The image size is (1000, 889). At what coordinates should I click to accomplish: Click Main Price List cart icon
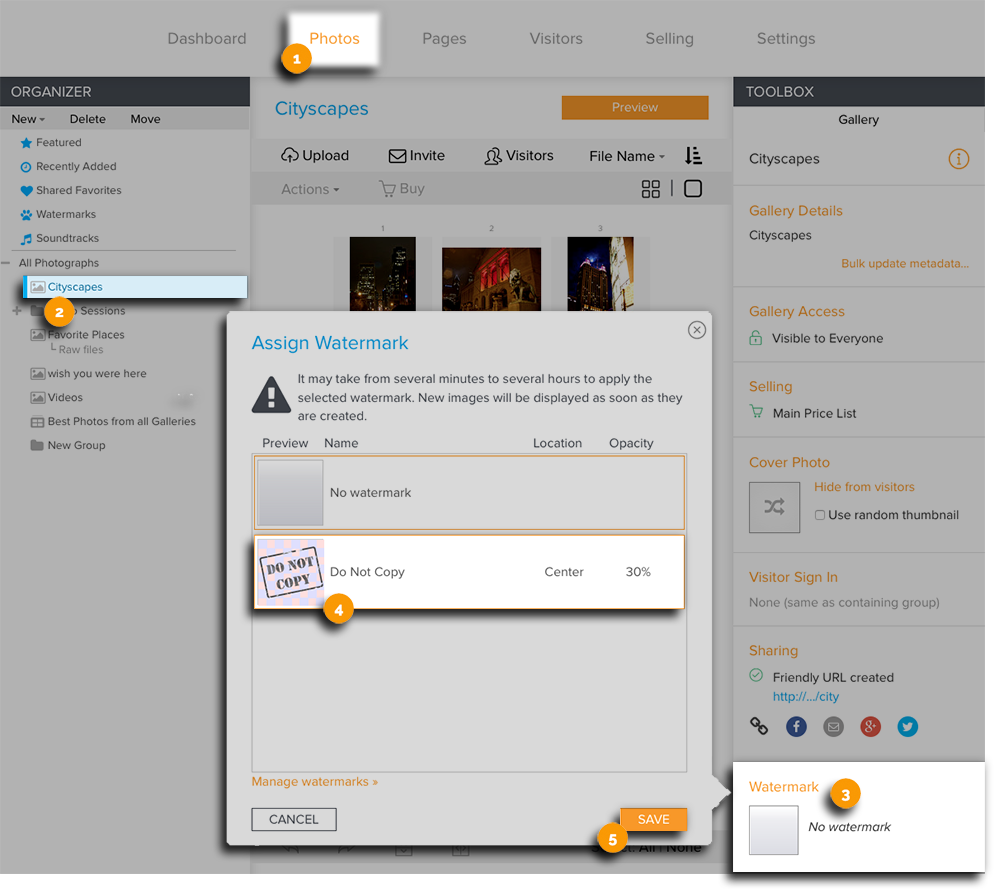[x=756, y=412]
